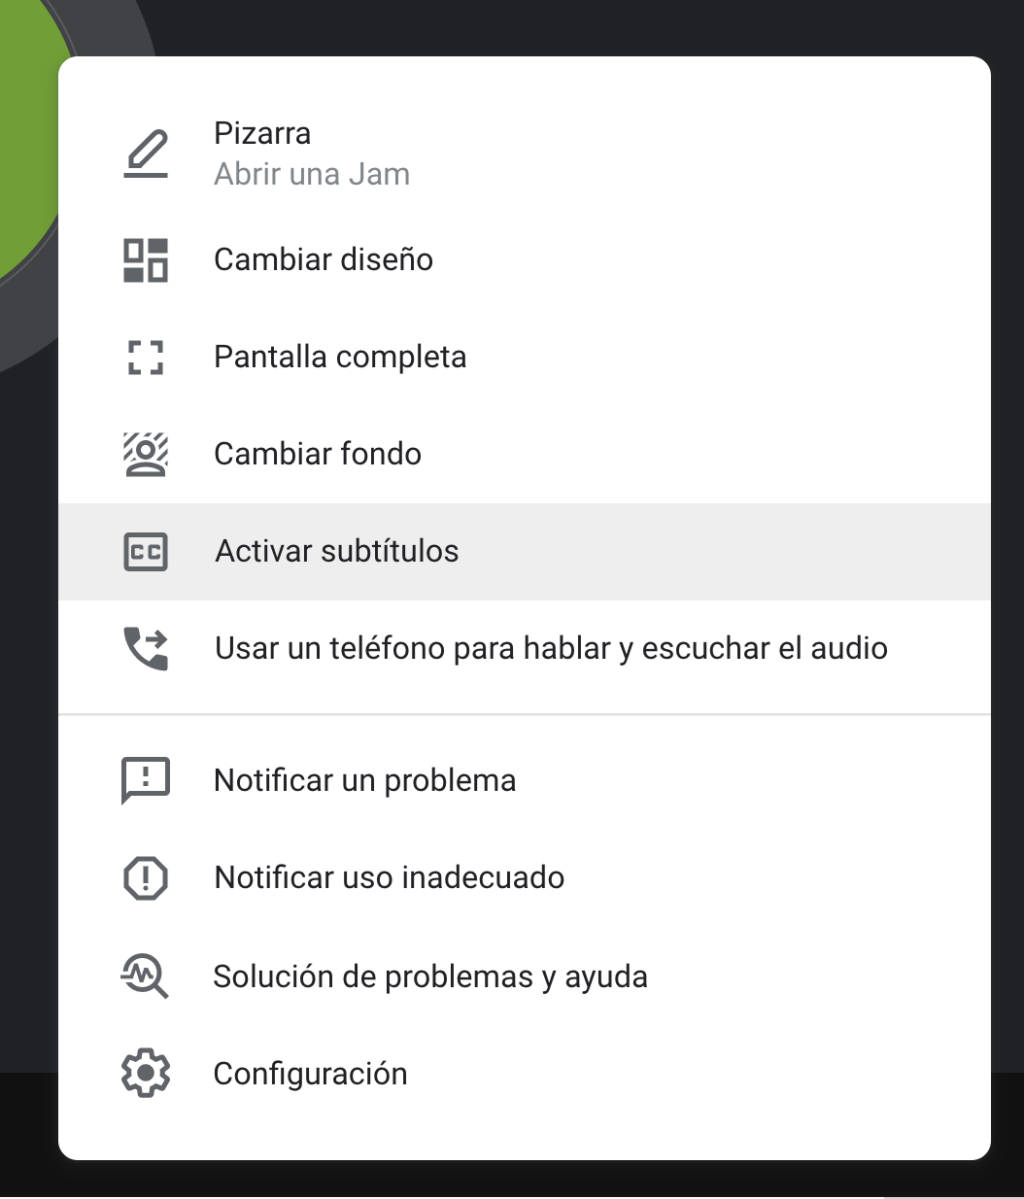Click the troubleshooting magnifier icon
This screenshot has width=1024, height=1199.
(146, 976)
